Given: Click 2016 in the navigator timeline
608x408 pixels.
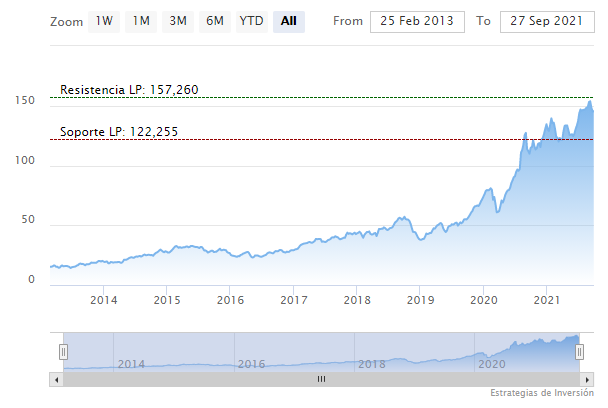Looking at the screenshot, I should (250, 364).
